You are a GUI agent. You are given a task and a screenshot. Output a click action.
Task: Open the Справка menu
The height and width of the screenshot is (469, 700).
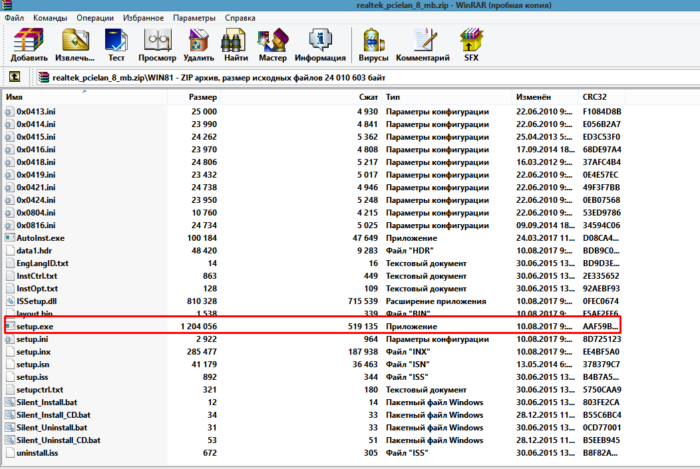[x=240, y=18]
